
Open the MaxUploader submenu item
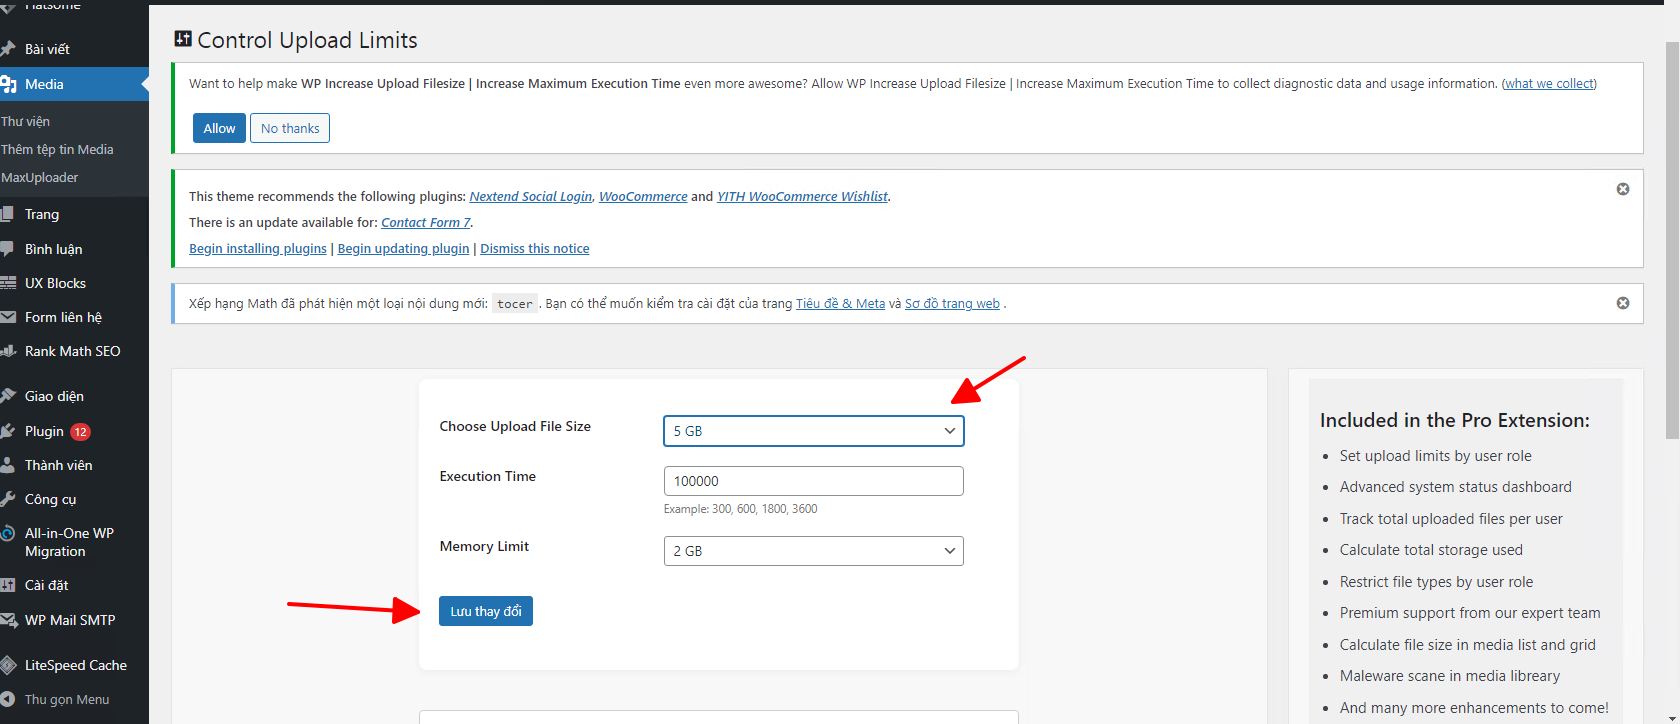coord(39,177)
